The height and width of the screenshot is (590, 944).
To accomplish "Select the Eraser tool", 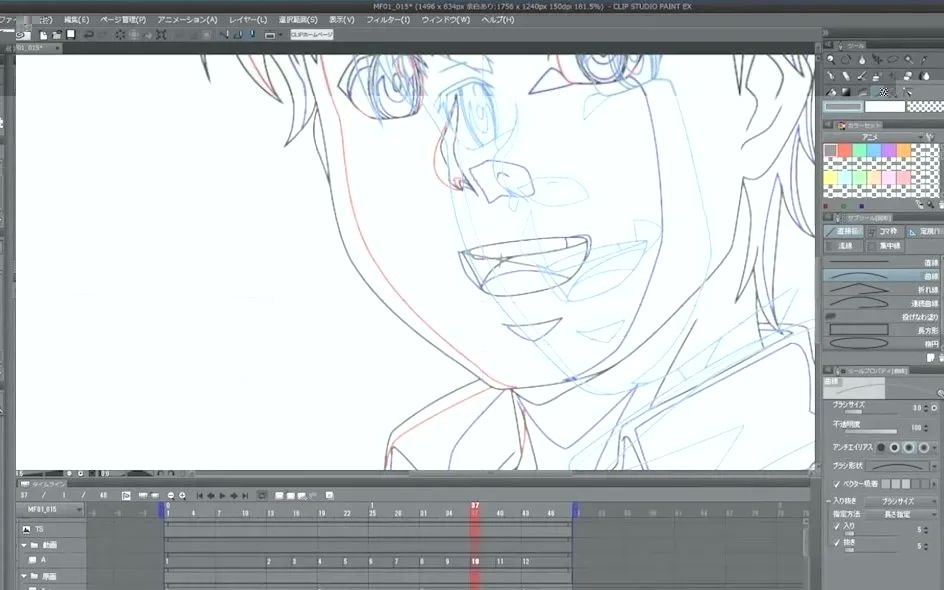I will click(908, 76).
